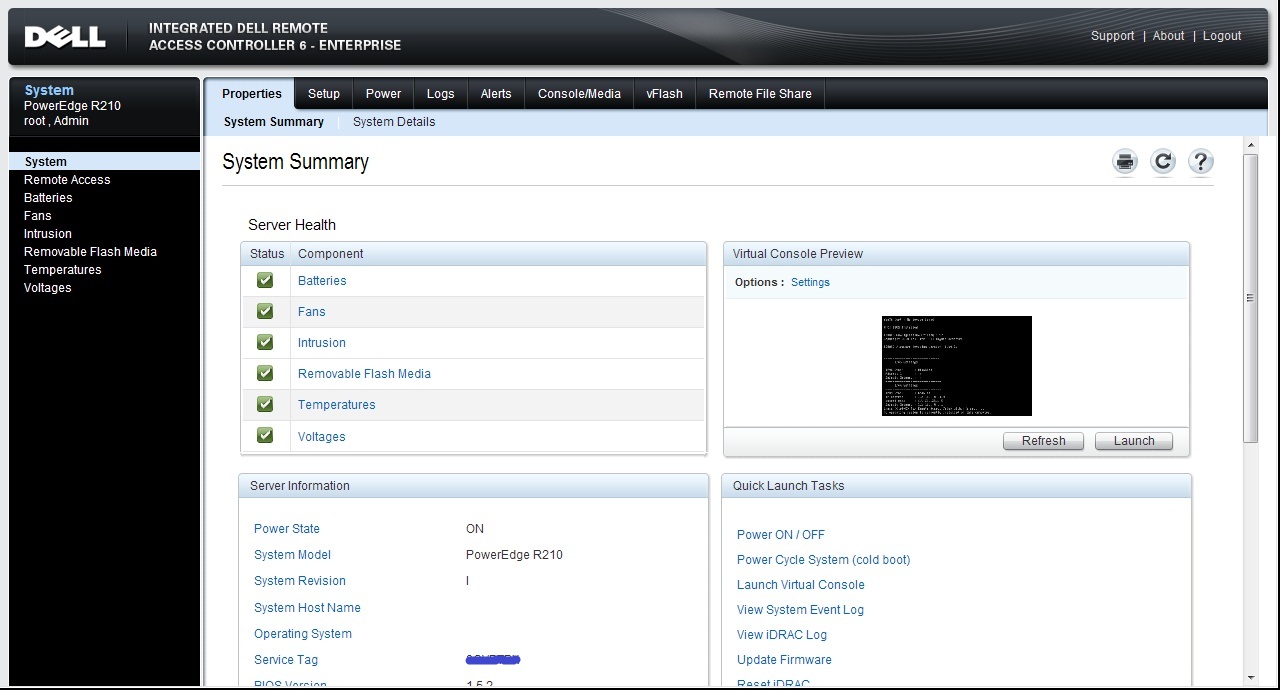This screenshot has width=1280, height=690.
Task: Select the System Details subtab
Action: point(394,122)
